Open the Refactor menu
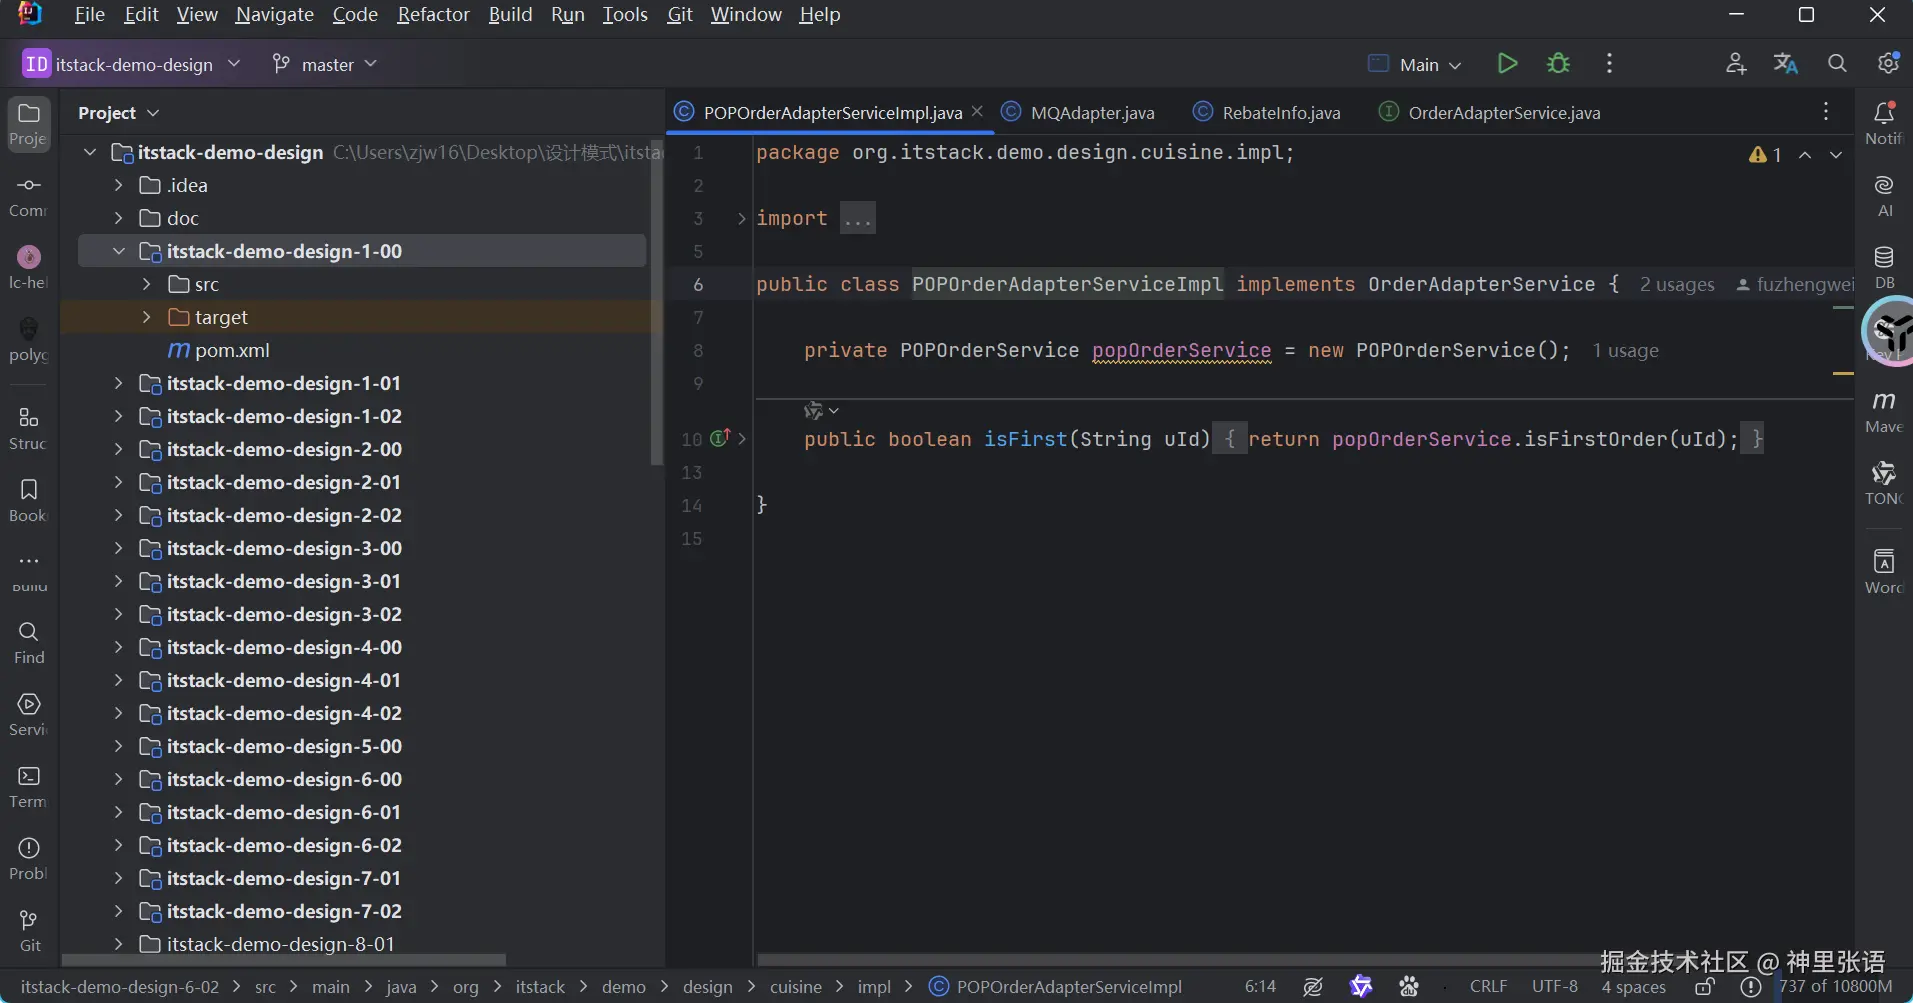 [x=433, y=15]
